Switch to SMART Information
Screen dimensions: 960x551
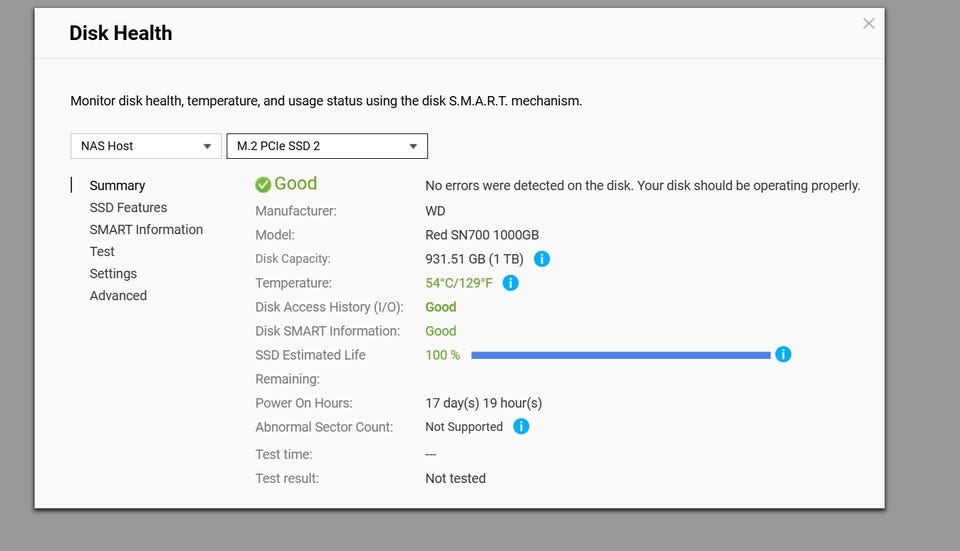click(x=146, y=230)
